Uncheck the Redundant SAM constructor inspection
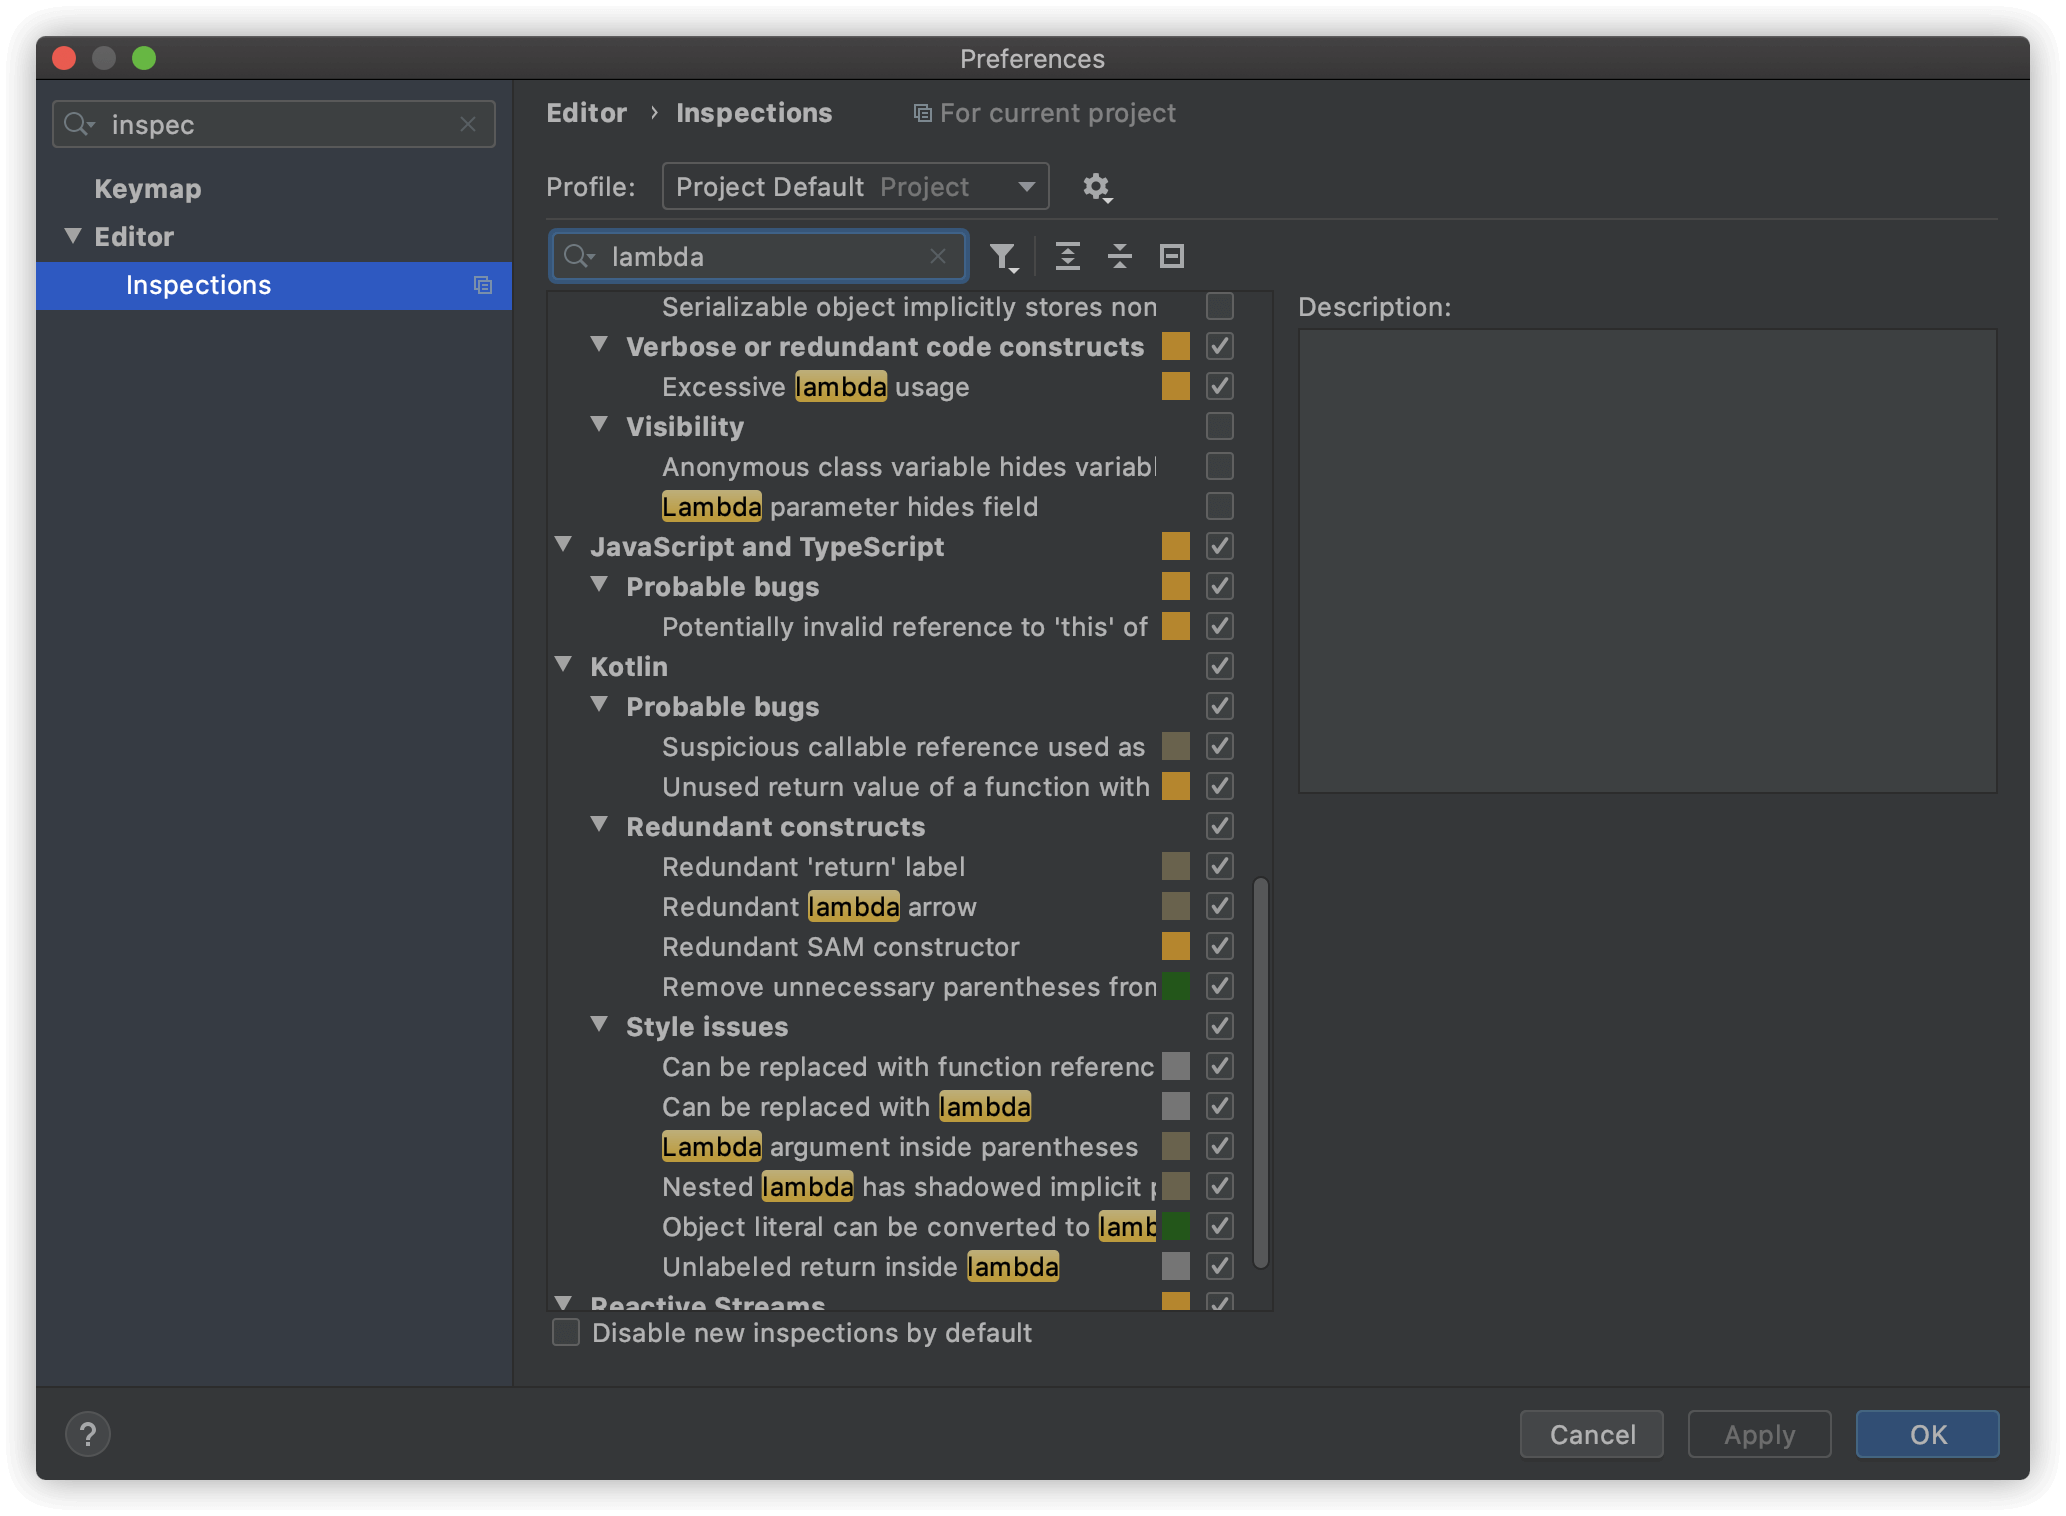 1219,947
